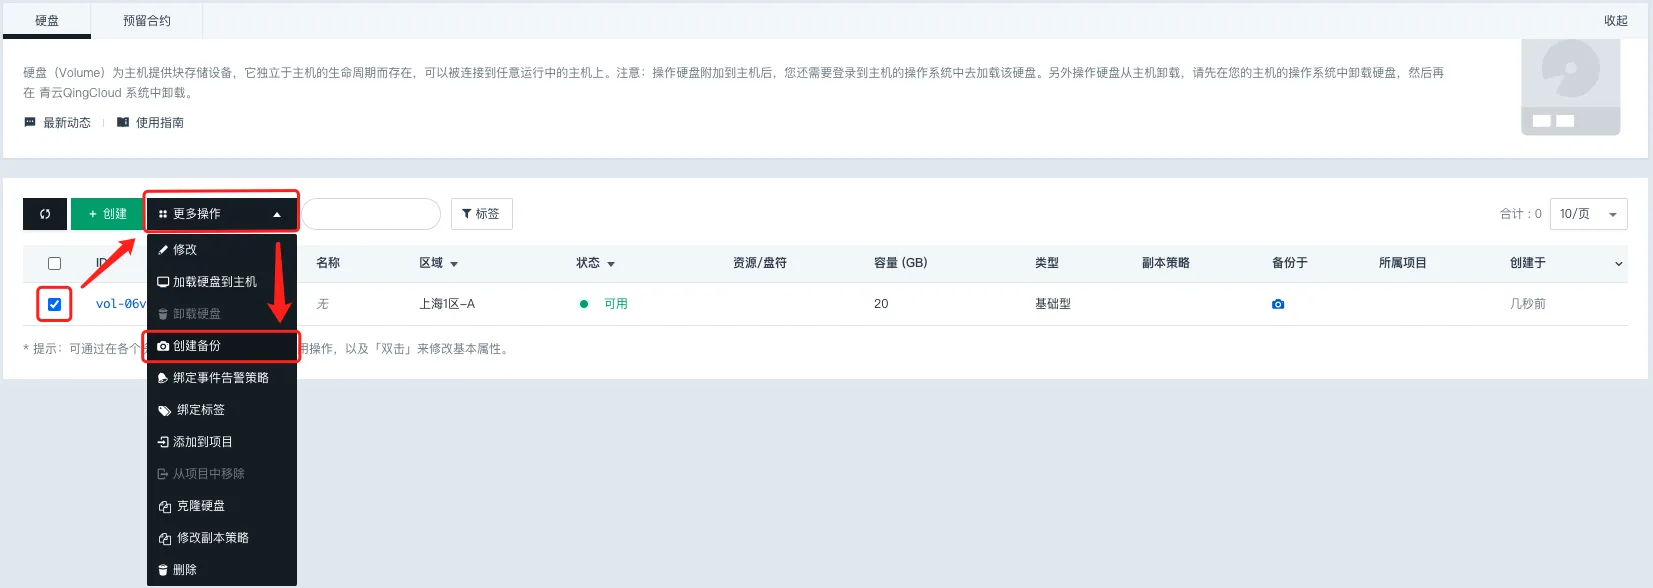Click the large disk illustration image

pos(1570,87)
